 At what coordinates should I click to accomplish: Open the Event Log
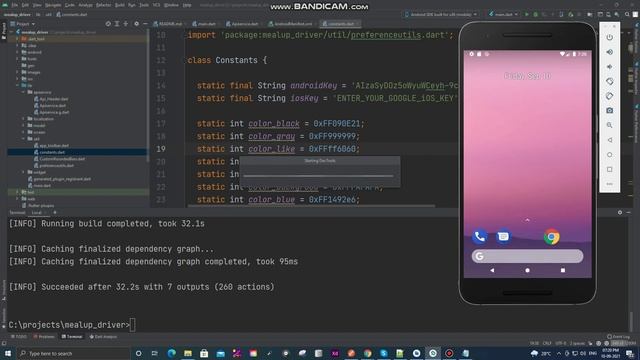pos(618,337)
